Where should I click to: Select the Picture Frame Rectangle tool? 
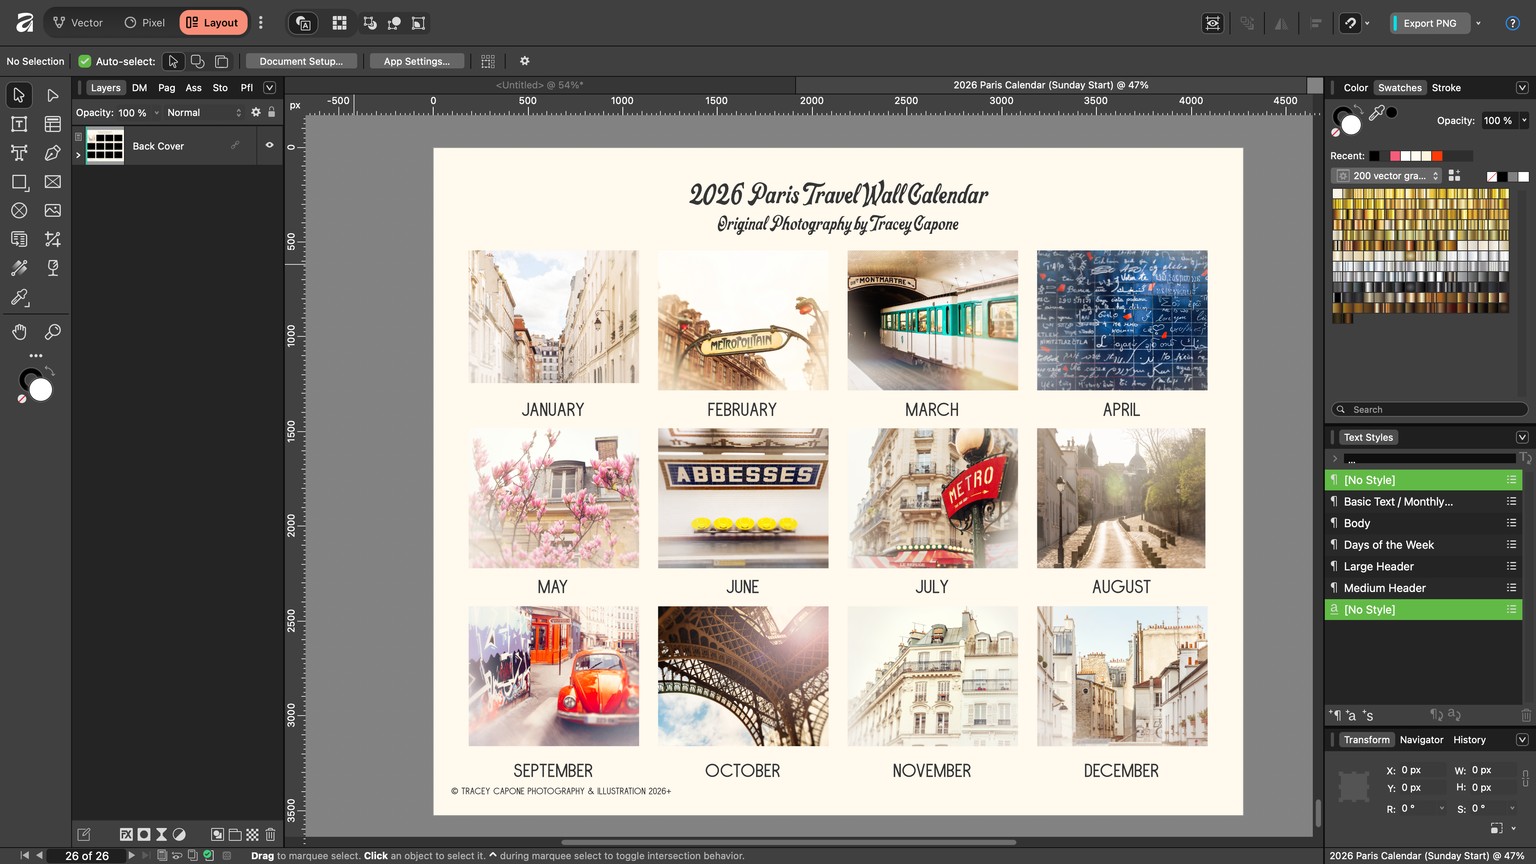(53, 182)
